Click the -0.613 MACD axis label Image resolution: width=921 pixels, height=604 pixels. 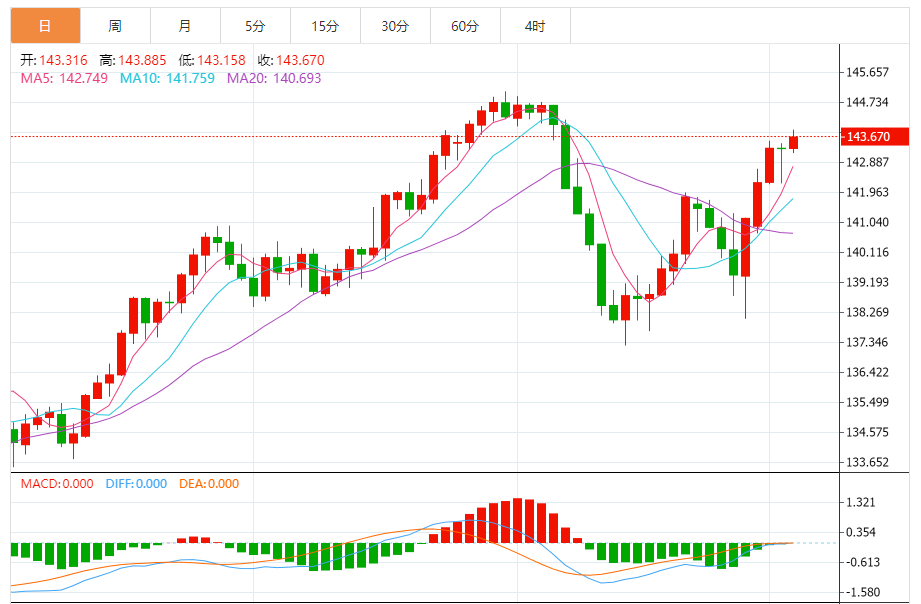(861, 562)
